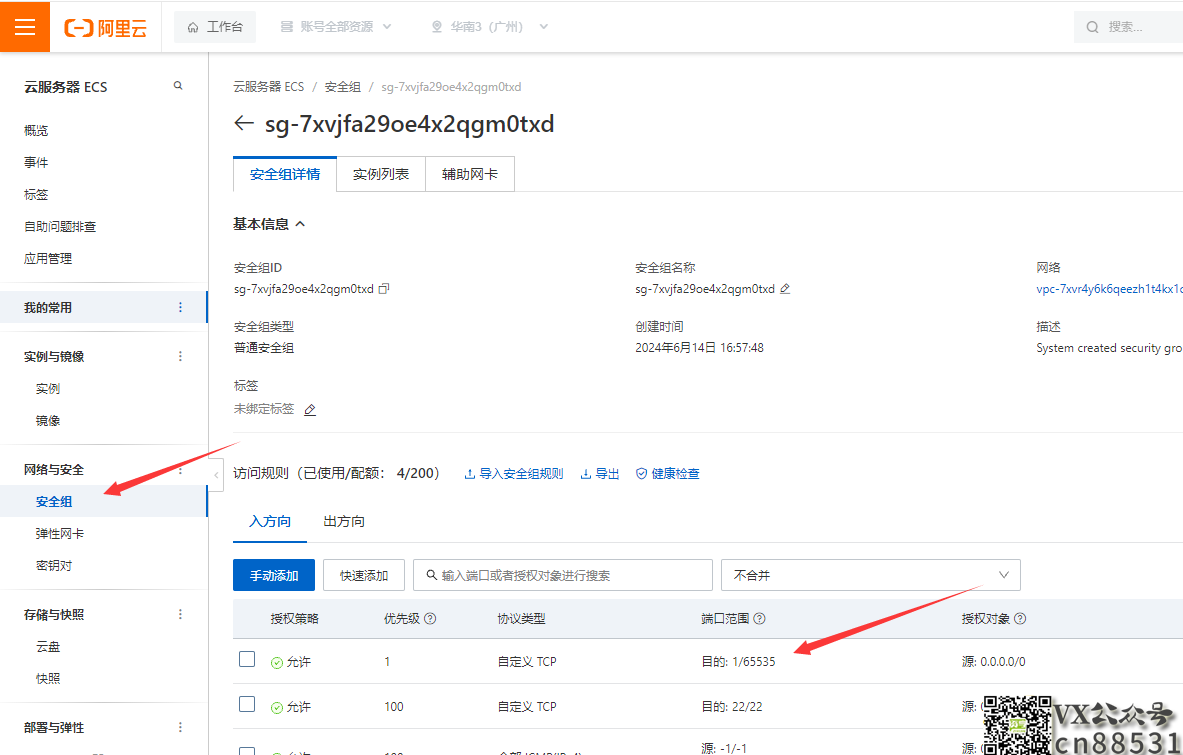
Task: Switch to 安全组详情 tab
Action: (284, 174)
